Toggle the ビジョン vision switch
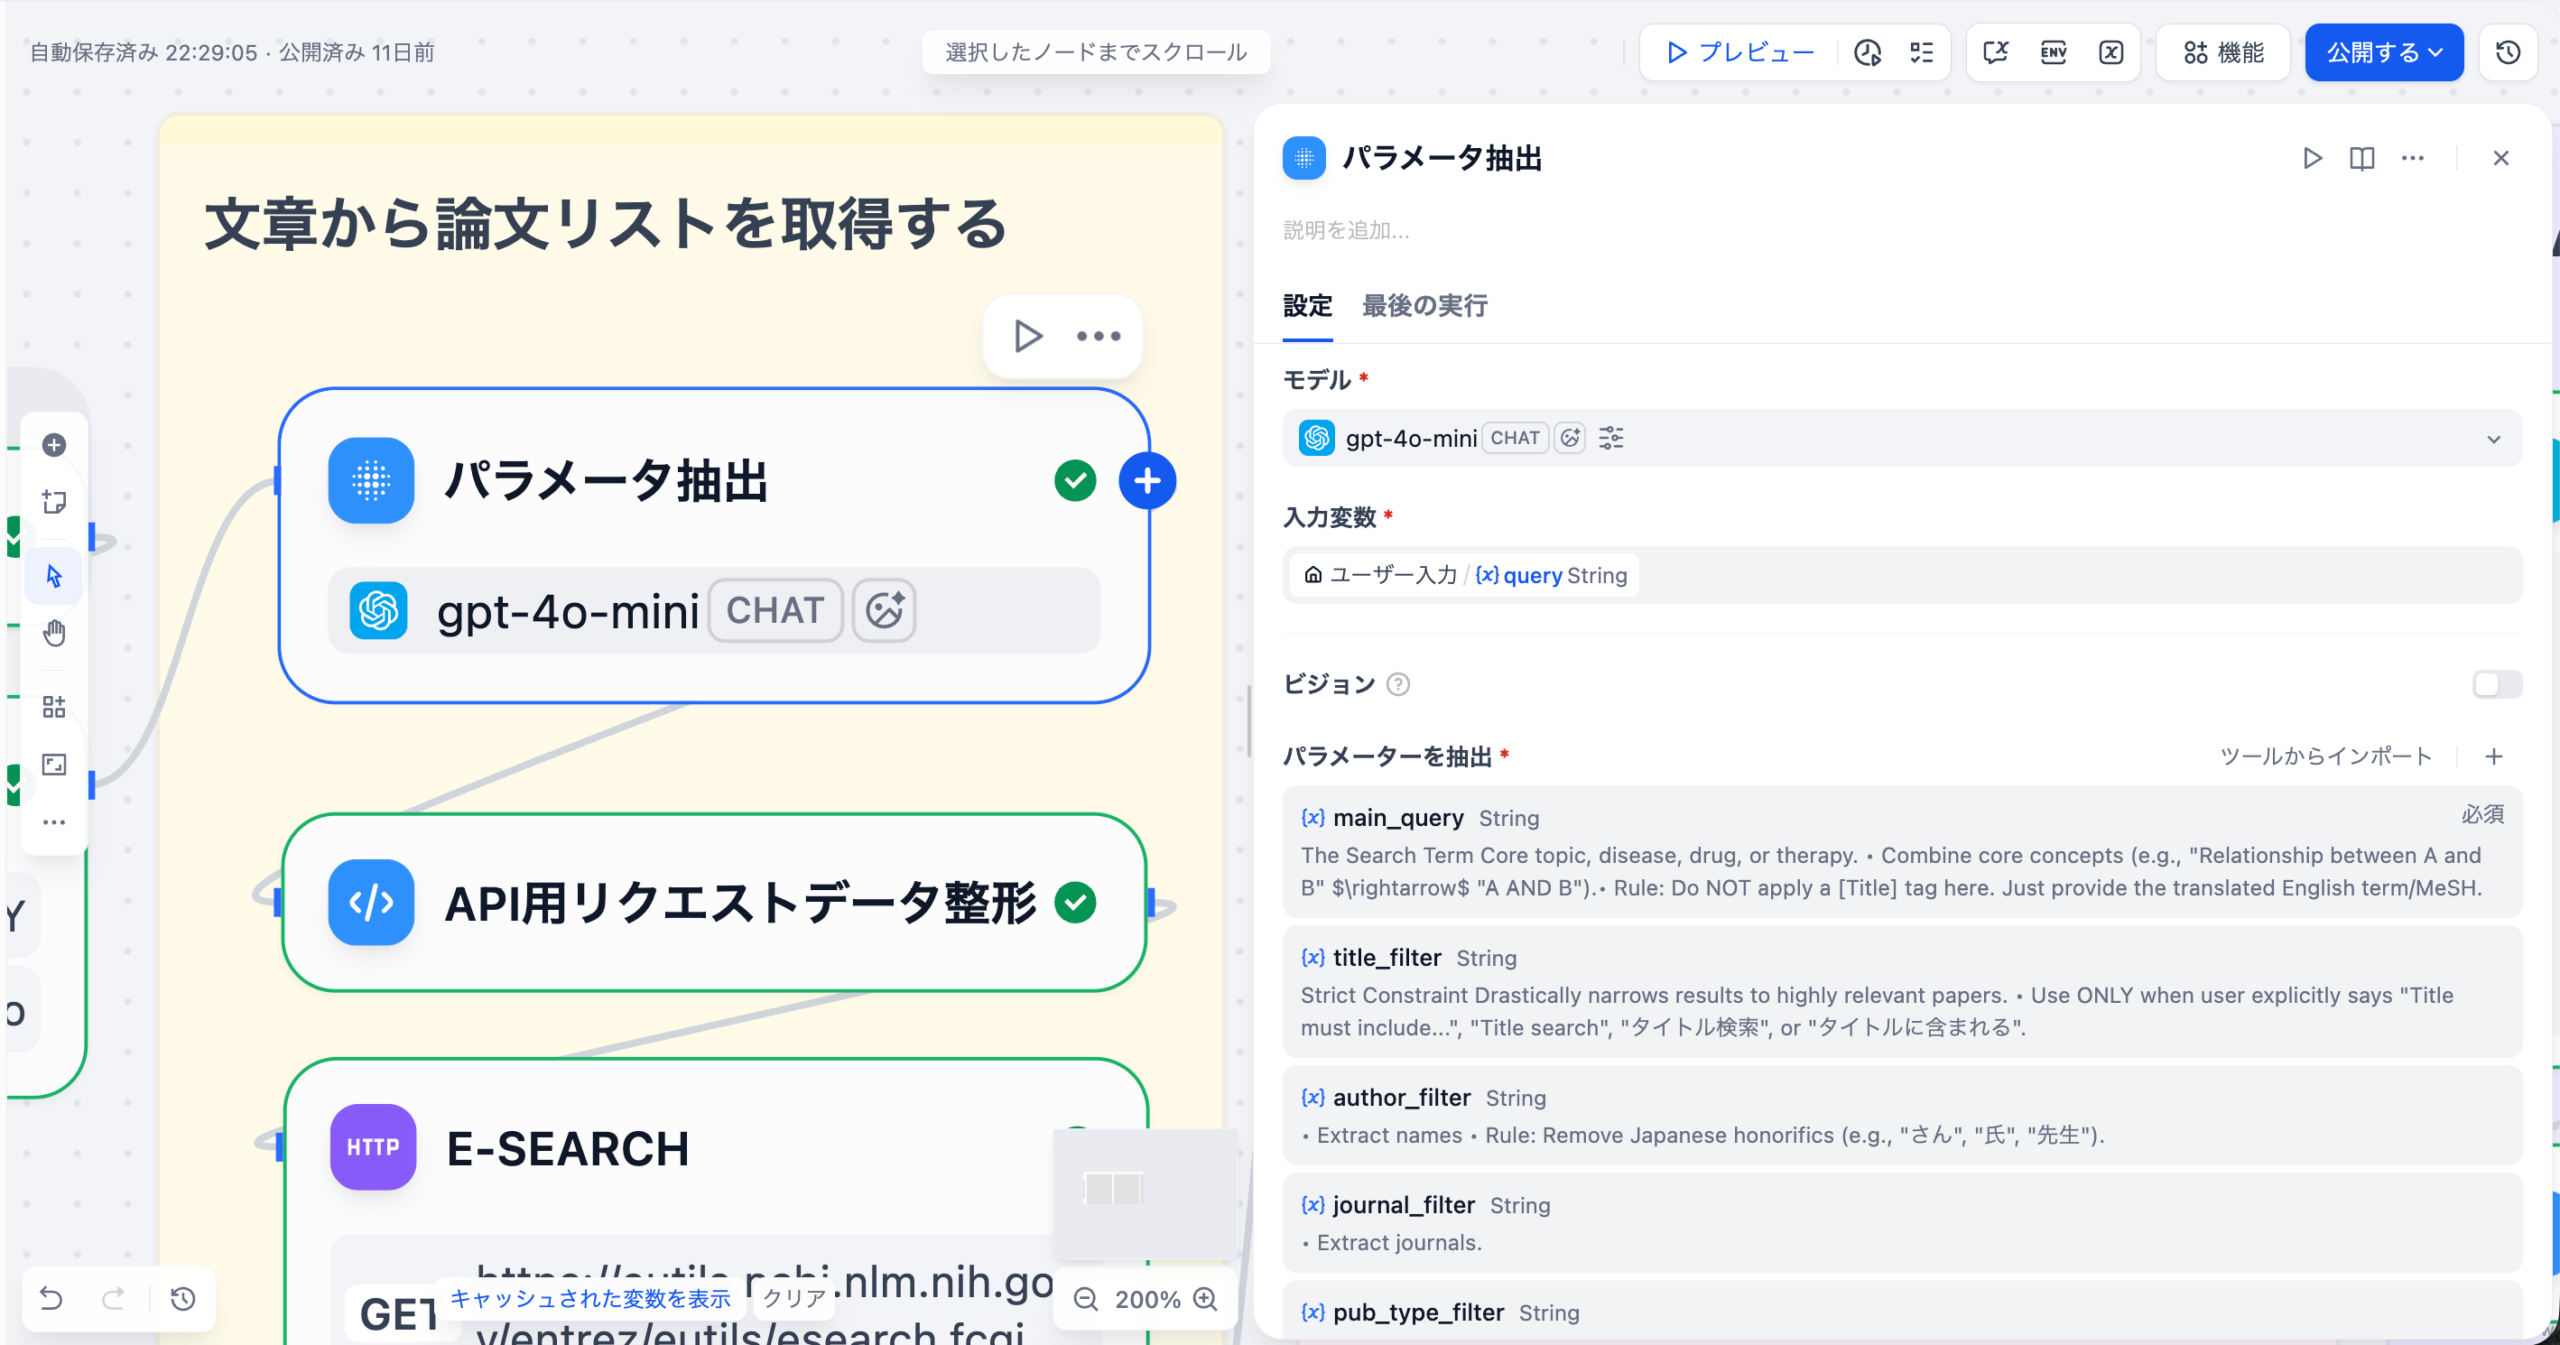 [2496, 684]
